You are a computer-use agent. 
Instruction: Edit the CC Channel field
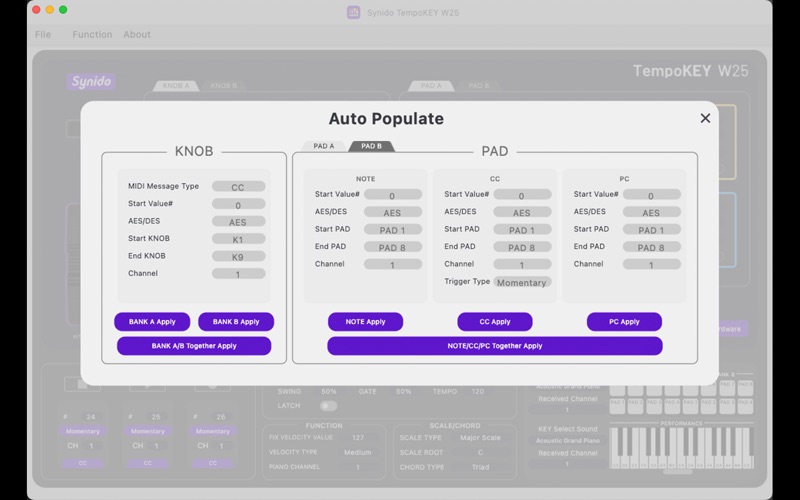click(522, 264)
